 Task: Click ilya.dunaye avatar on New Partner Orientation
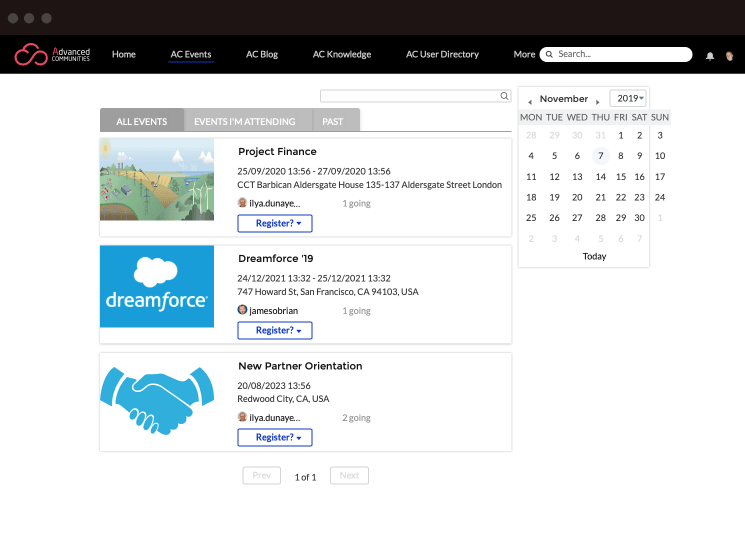click(x=242, y=417)
